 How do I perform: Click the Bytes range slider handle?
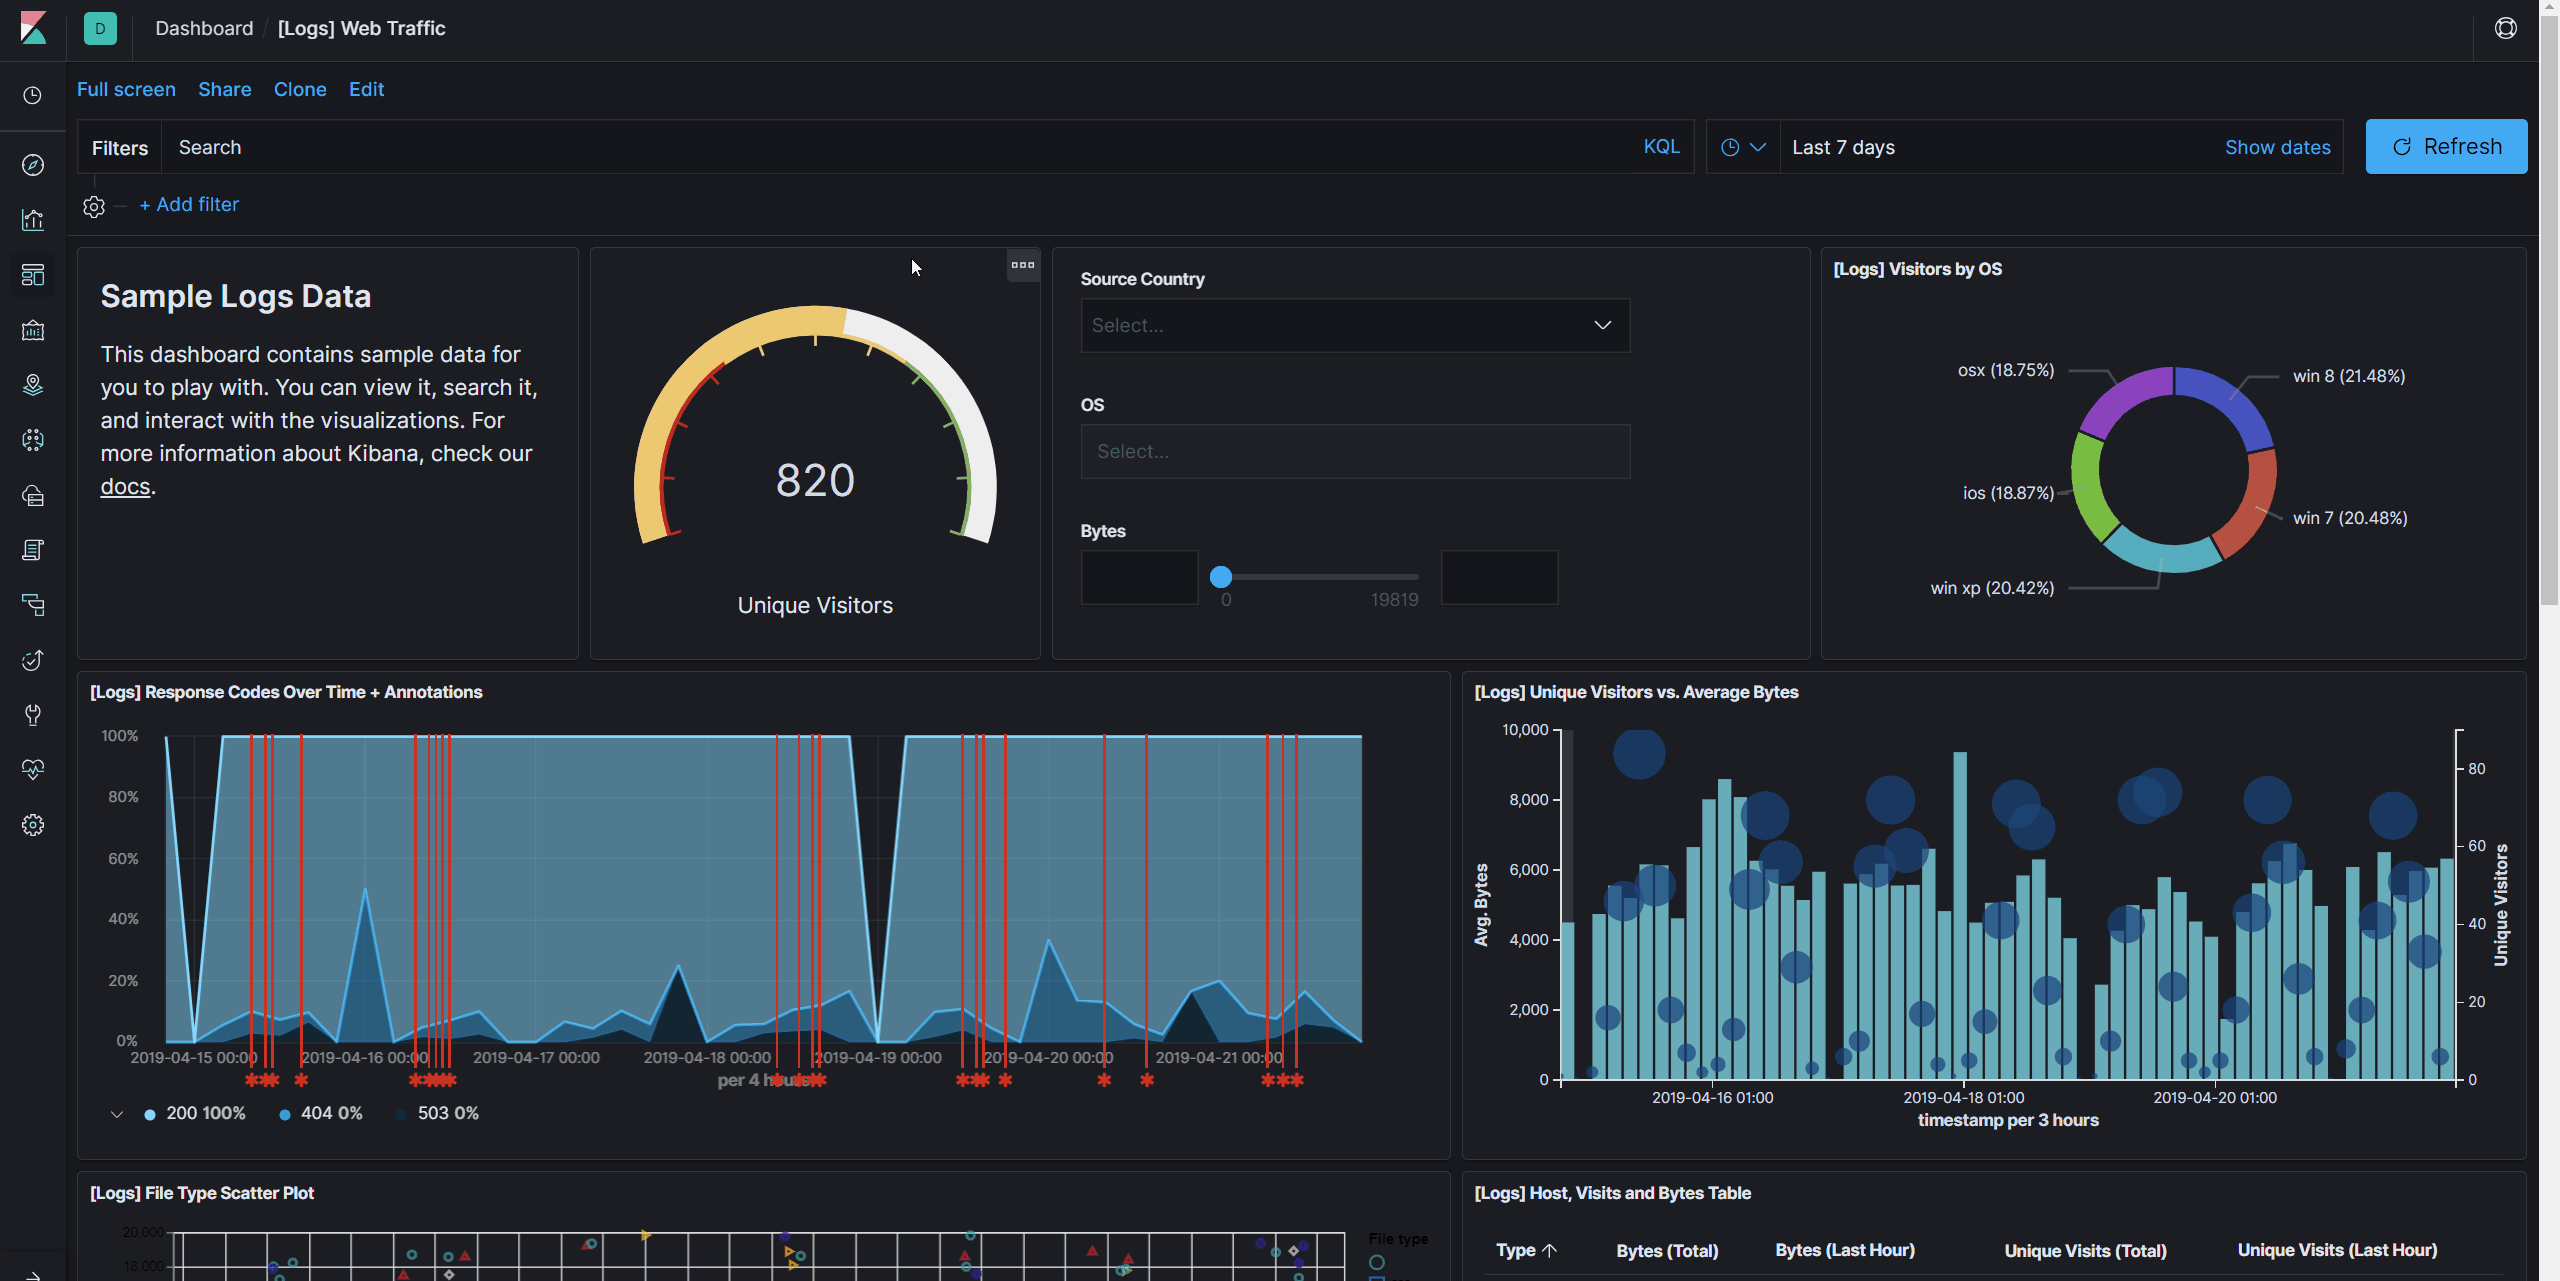pos(1220,577)
